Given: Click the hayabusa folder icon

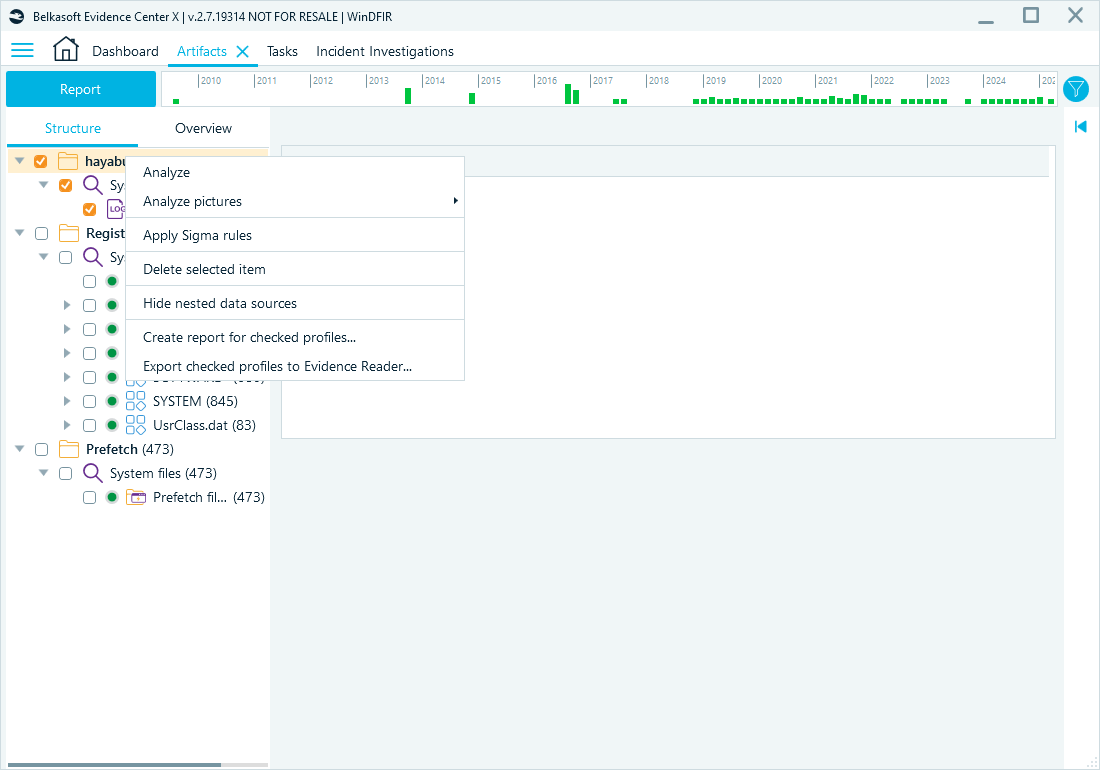Looking at the screenshot, I should (x=68, y=161).
